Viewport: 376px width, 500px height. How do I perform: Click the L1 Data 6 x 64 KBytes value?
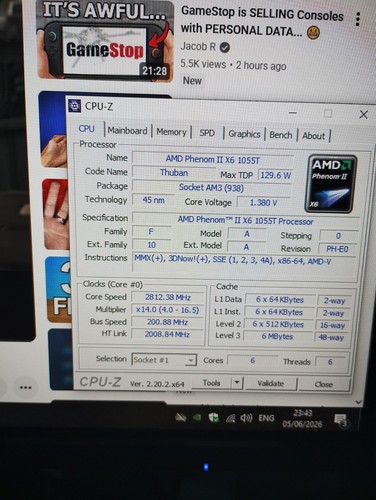coord(280,300)
